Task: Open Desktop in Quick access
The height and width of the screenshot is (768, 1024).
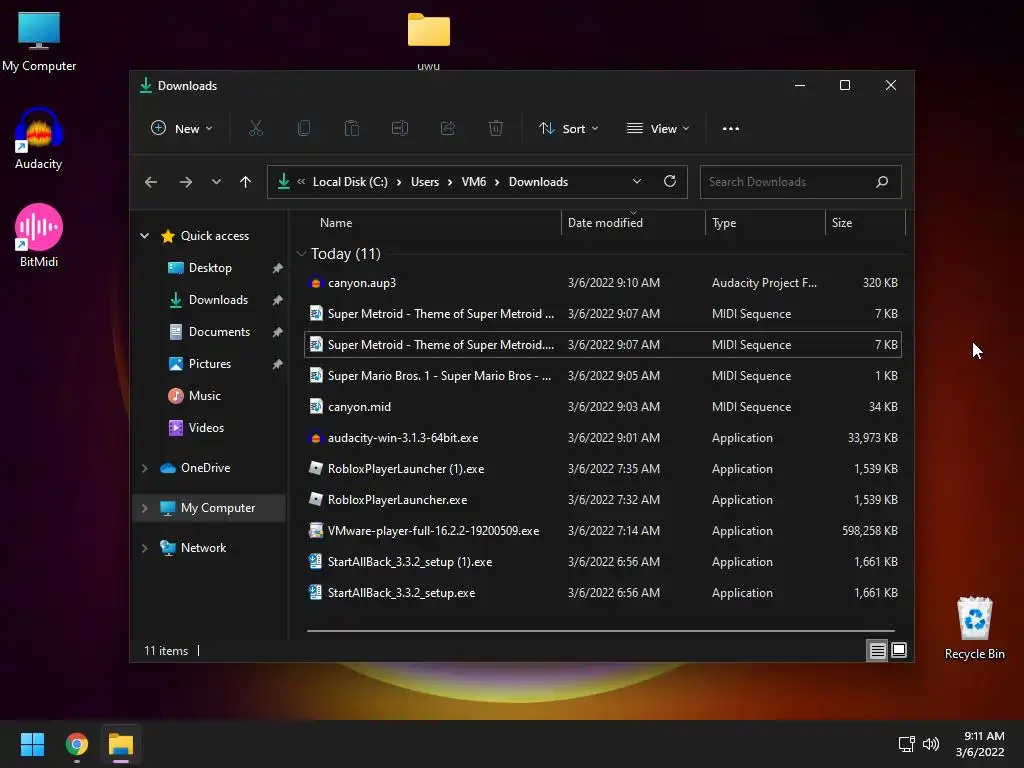Action: click(x=209, y=268)
